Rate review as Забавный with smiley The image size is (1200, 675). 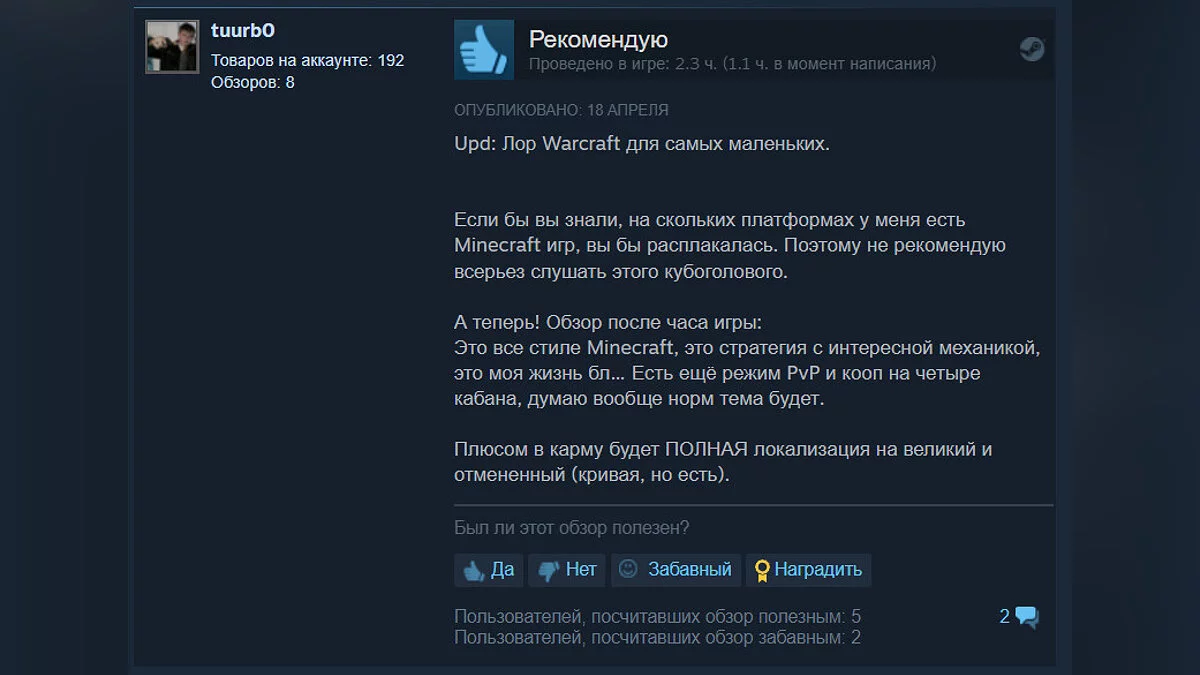tap(676, 570)
